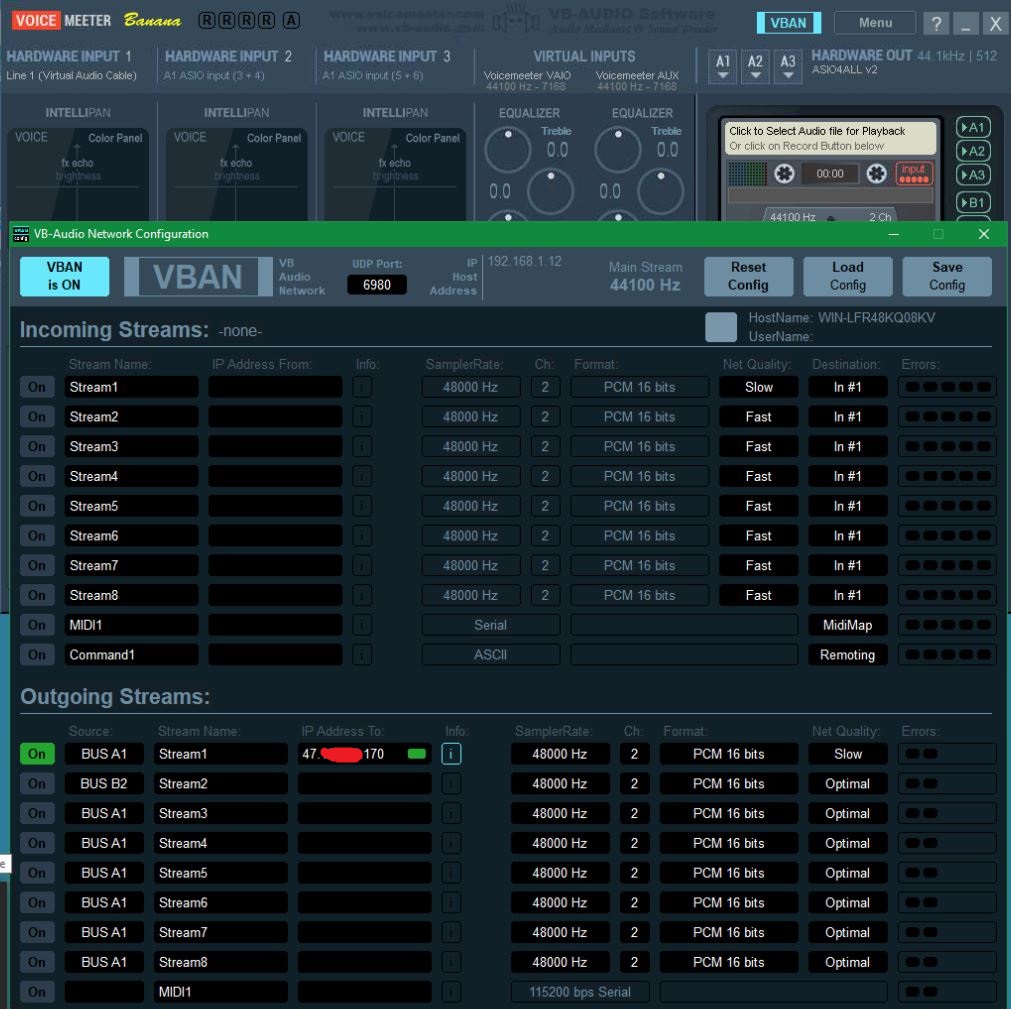This screenshot has height=1009, width=1011.
Task: Change outgoing Stream2 source BUS B2
Action: click(x=104, y=783)
